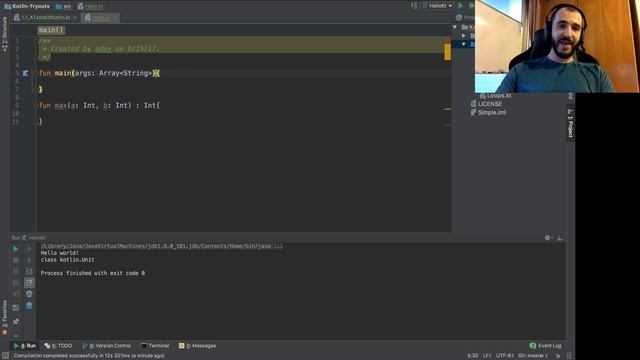Click the pause output icon in Run panel
The width and height of the screenshot is (640, 360).
(x=16, y=271)
